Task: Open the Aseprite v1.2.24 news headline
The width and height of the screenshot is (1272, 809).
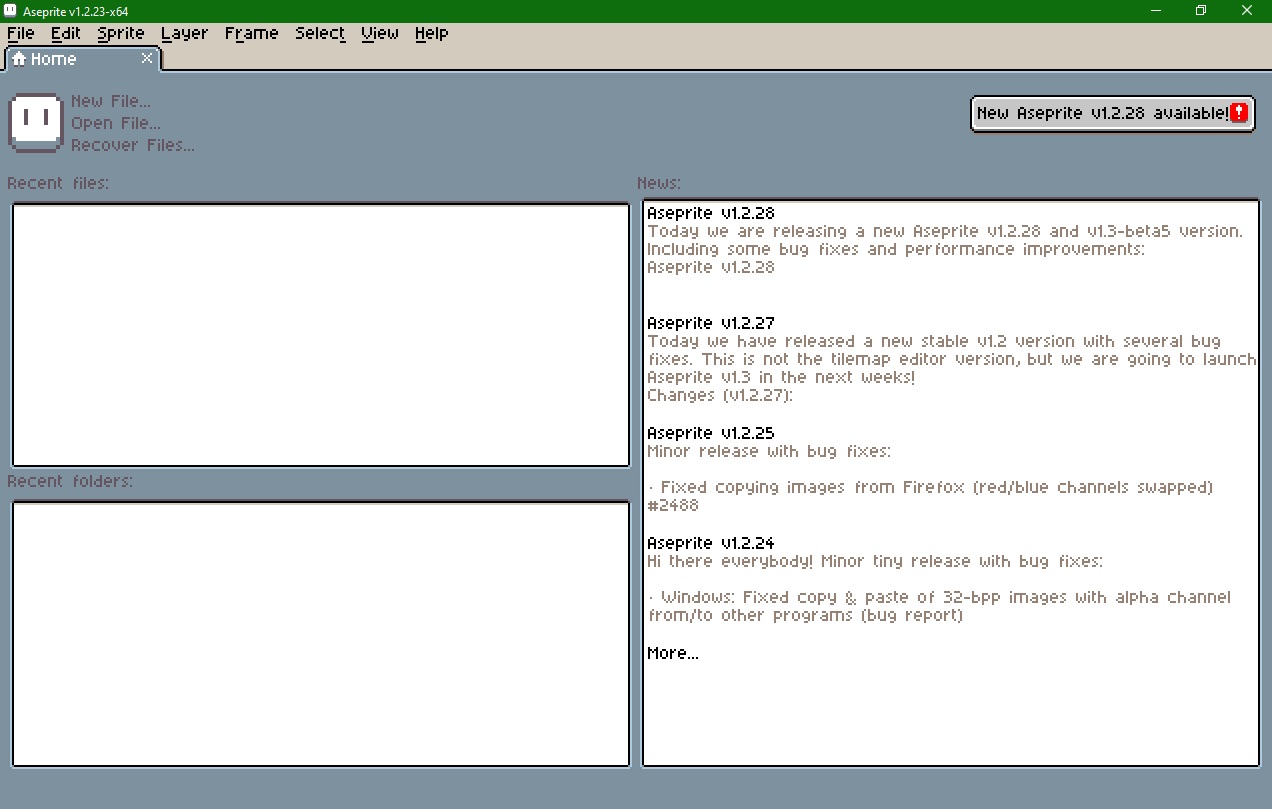Action: pos(711,543)
